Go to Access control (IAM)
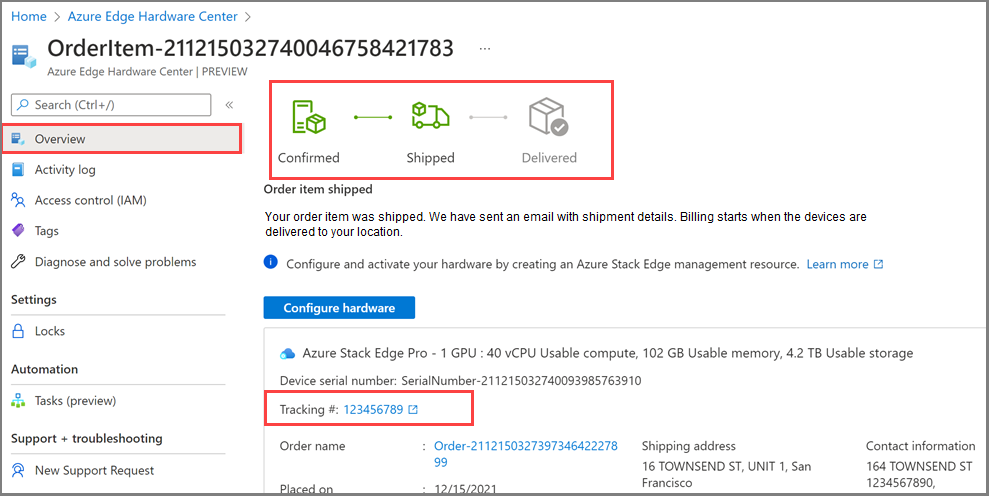Screen dimensions: 989x496 pos(90,200)
